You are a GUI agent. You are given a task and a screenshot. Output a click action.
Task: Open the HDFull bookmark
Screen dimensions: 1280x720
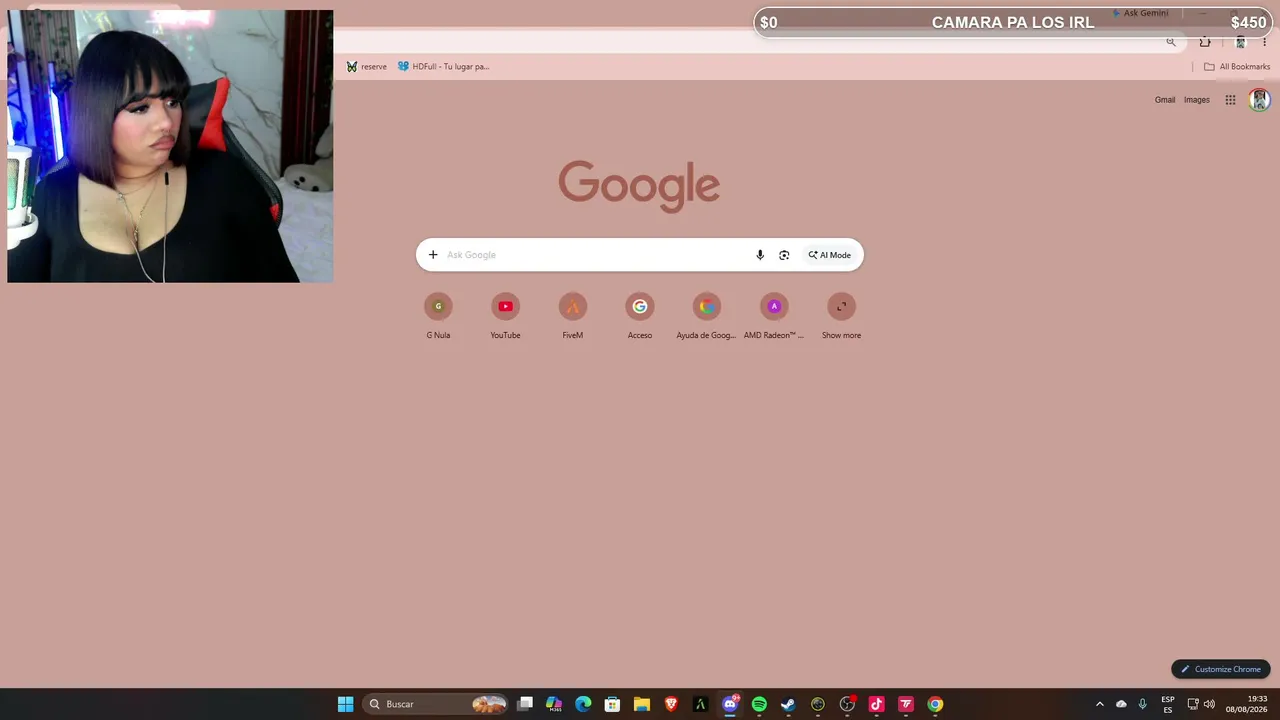tap(444, 67)
